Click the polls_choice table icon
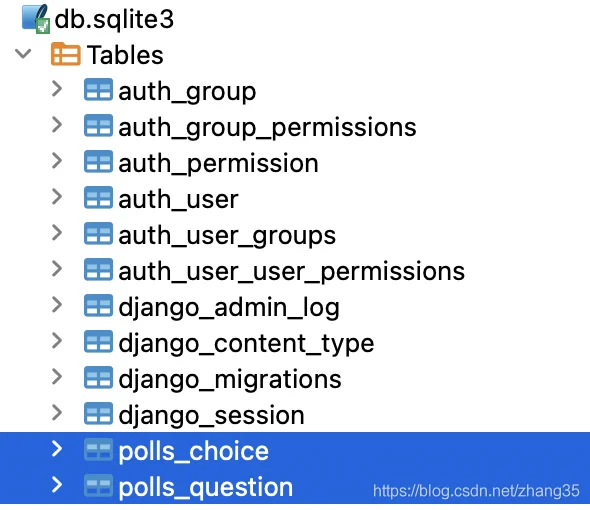The width and height of the screenshot is (590, 510). point(98,449)
